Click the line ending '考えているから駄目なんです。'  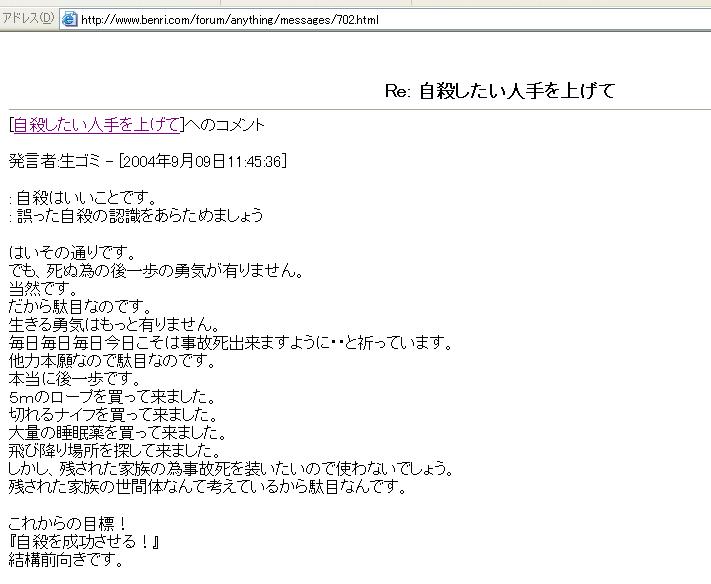(207, 487)
